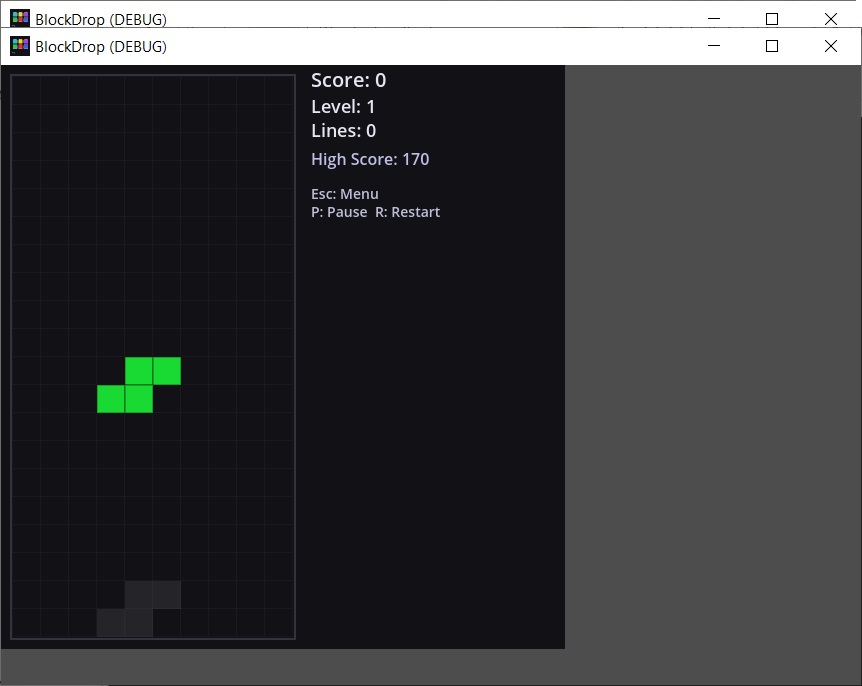Click the 'Esc: Menu' hint text
Image resolution: width=862 pixels, height=686 pixels.
click(x=345, y=194)
